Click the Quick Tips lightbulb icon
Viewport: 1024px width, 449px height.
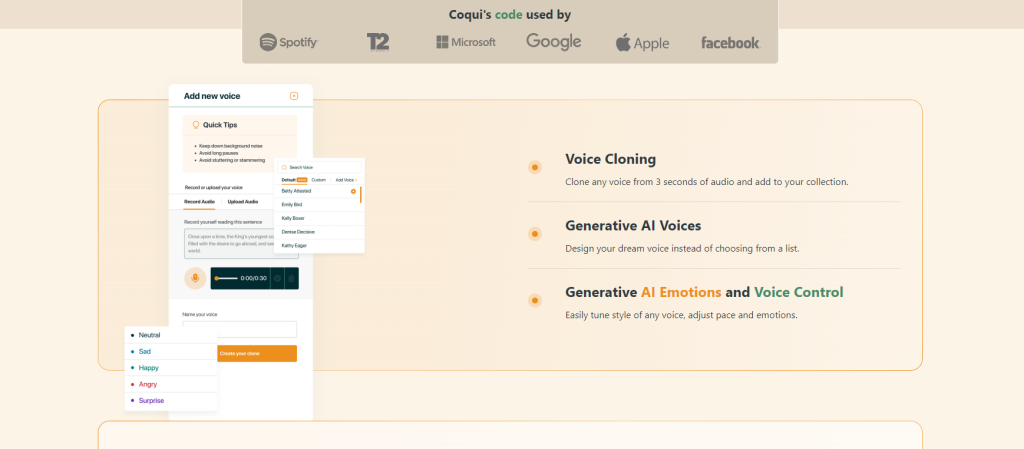click(196, 125)
